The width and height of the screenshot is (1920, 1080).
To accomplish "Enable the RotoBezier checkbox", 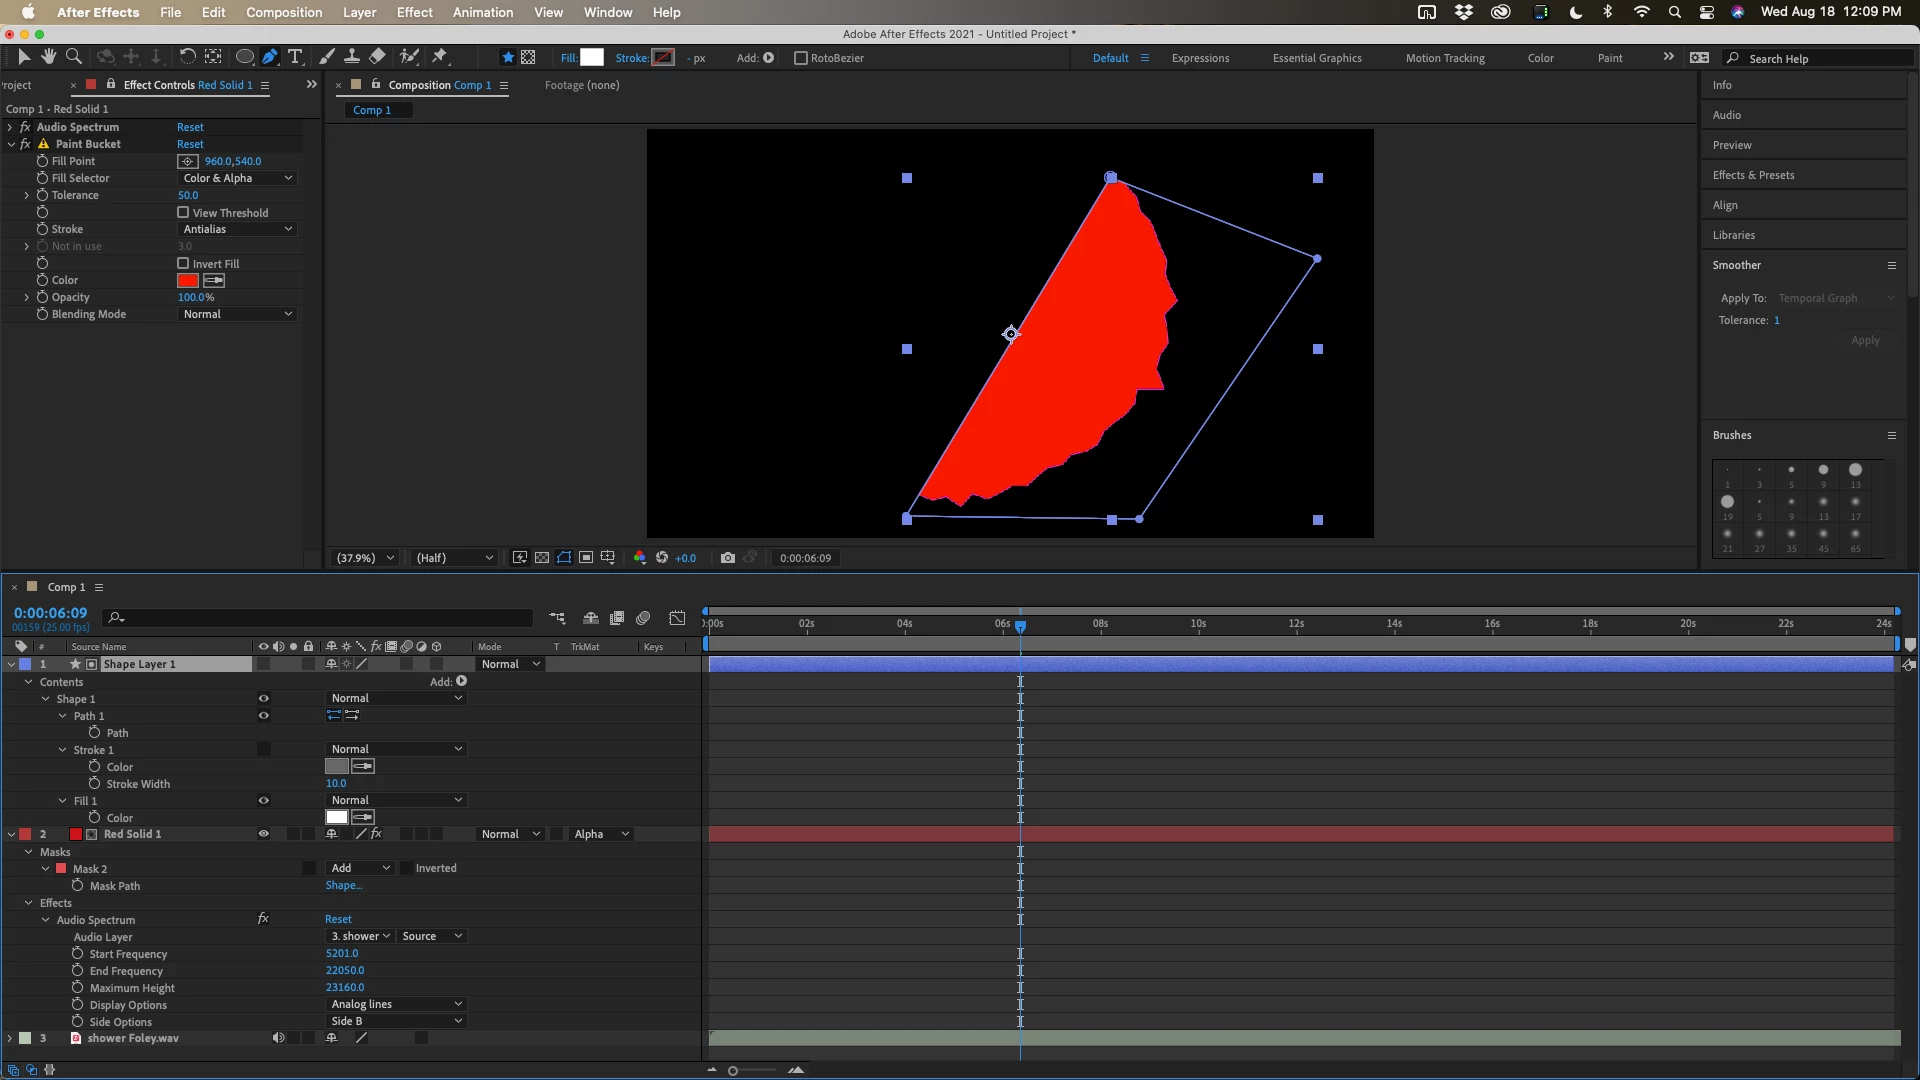I will click(800, 58).
